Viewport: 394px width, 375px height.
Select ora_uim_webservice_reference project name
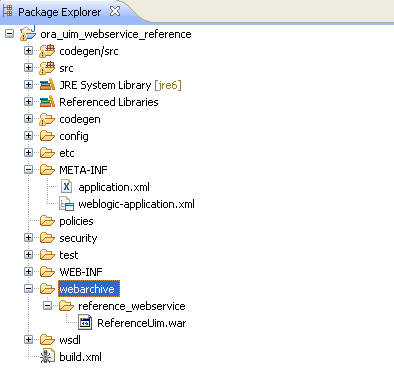116,34
